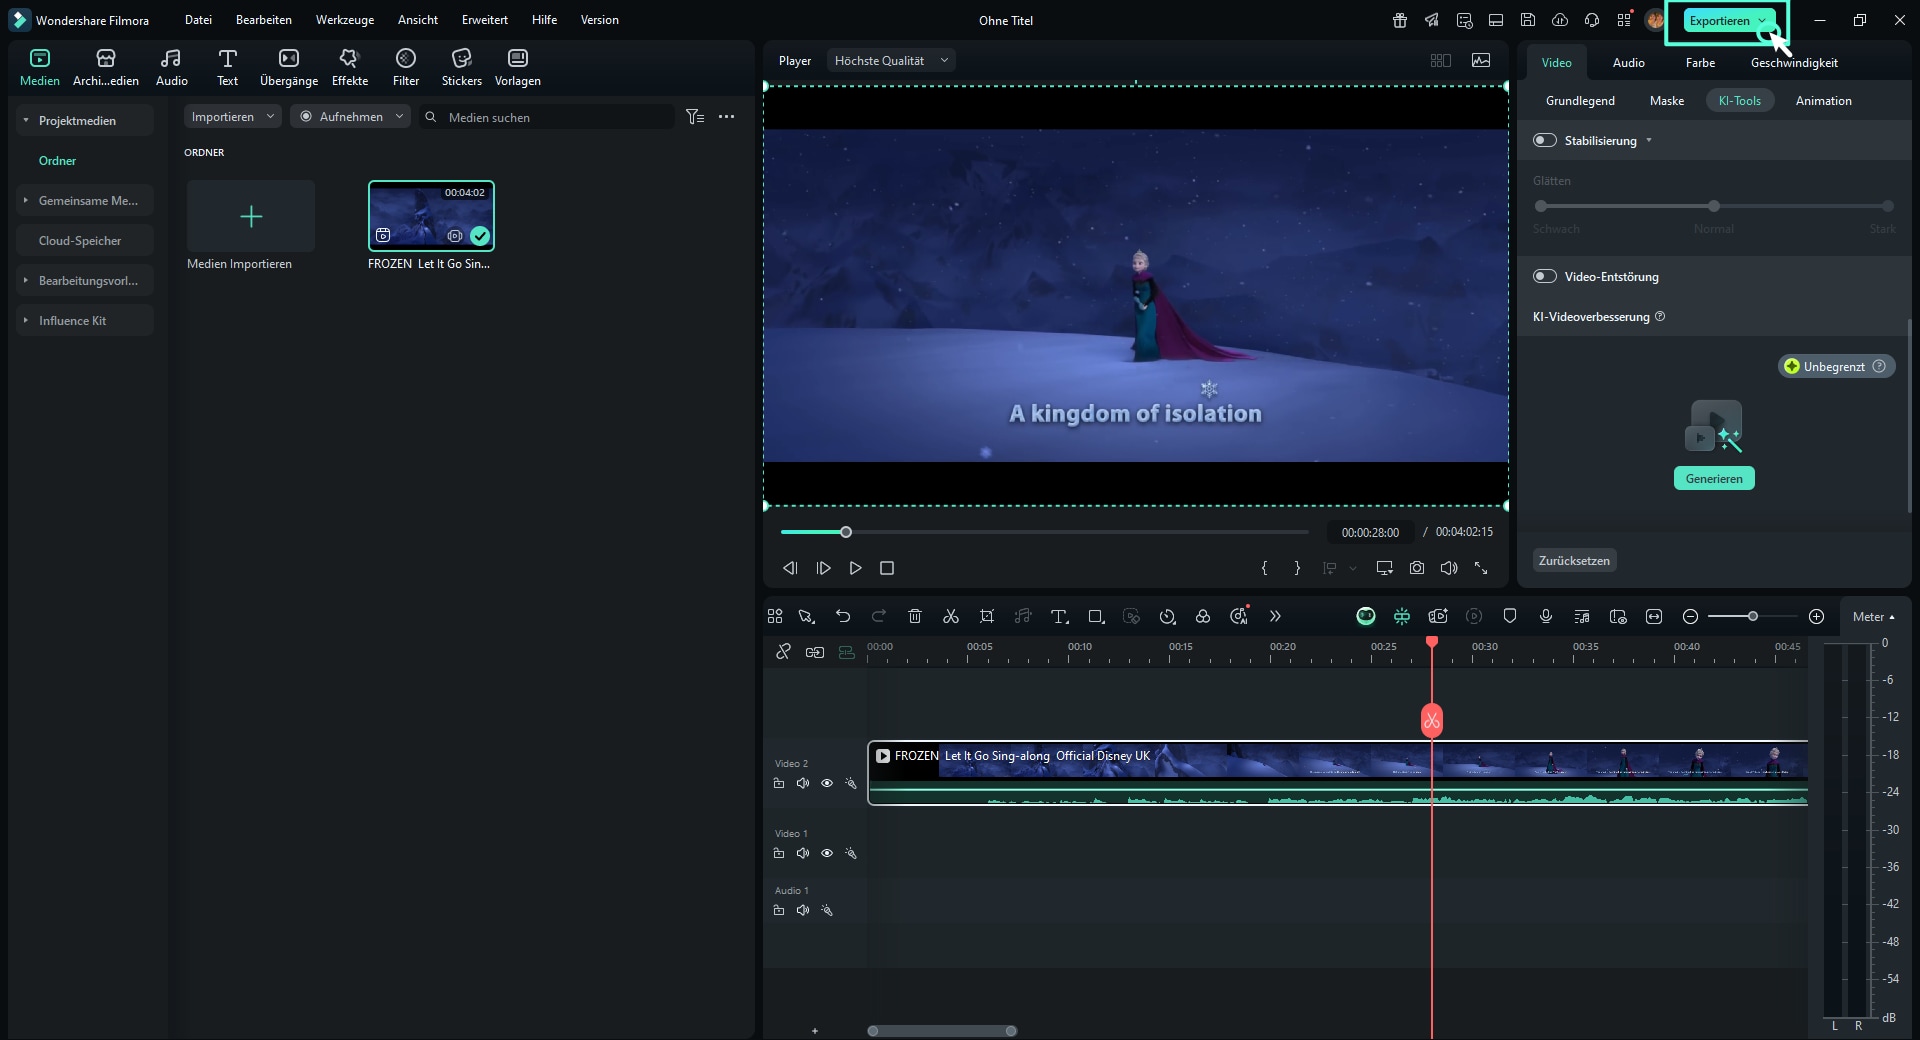Image resolution: width=1920 pixels, height=1040 pixels.
Task: Expand the player to fullscreen
Action: coord(1481,568)
